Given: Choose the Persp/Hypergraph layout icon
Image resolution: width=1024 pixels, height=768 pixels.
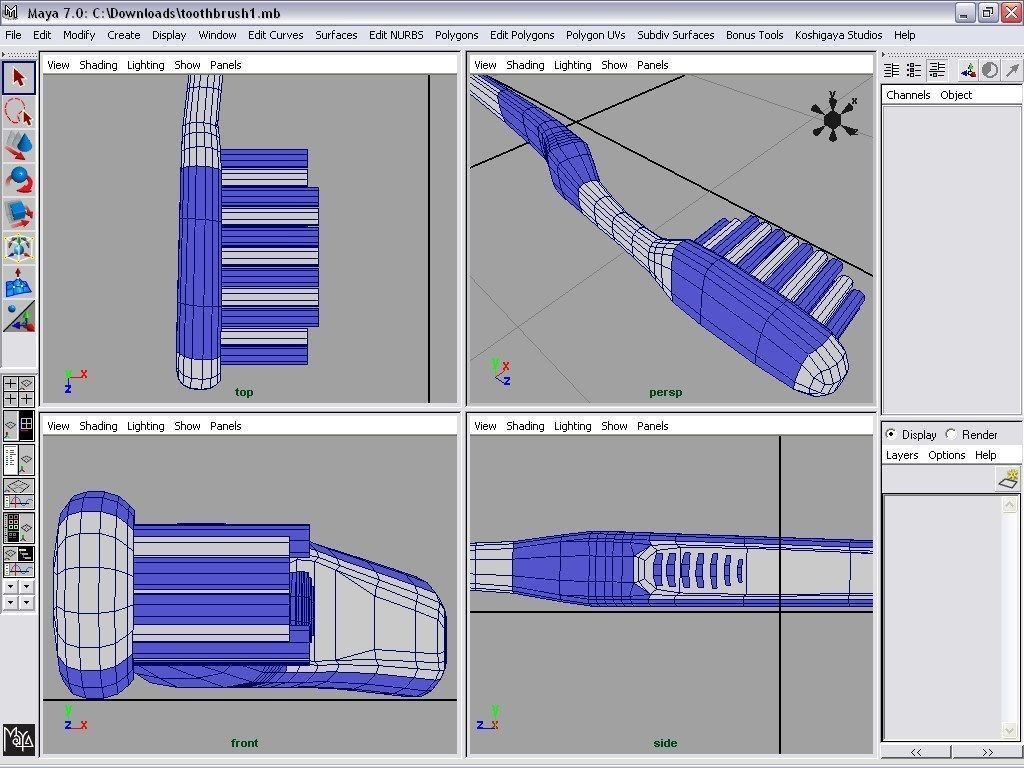Looking at the screenshot, I should 18,424.
